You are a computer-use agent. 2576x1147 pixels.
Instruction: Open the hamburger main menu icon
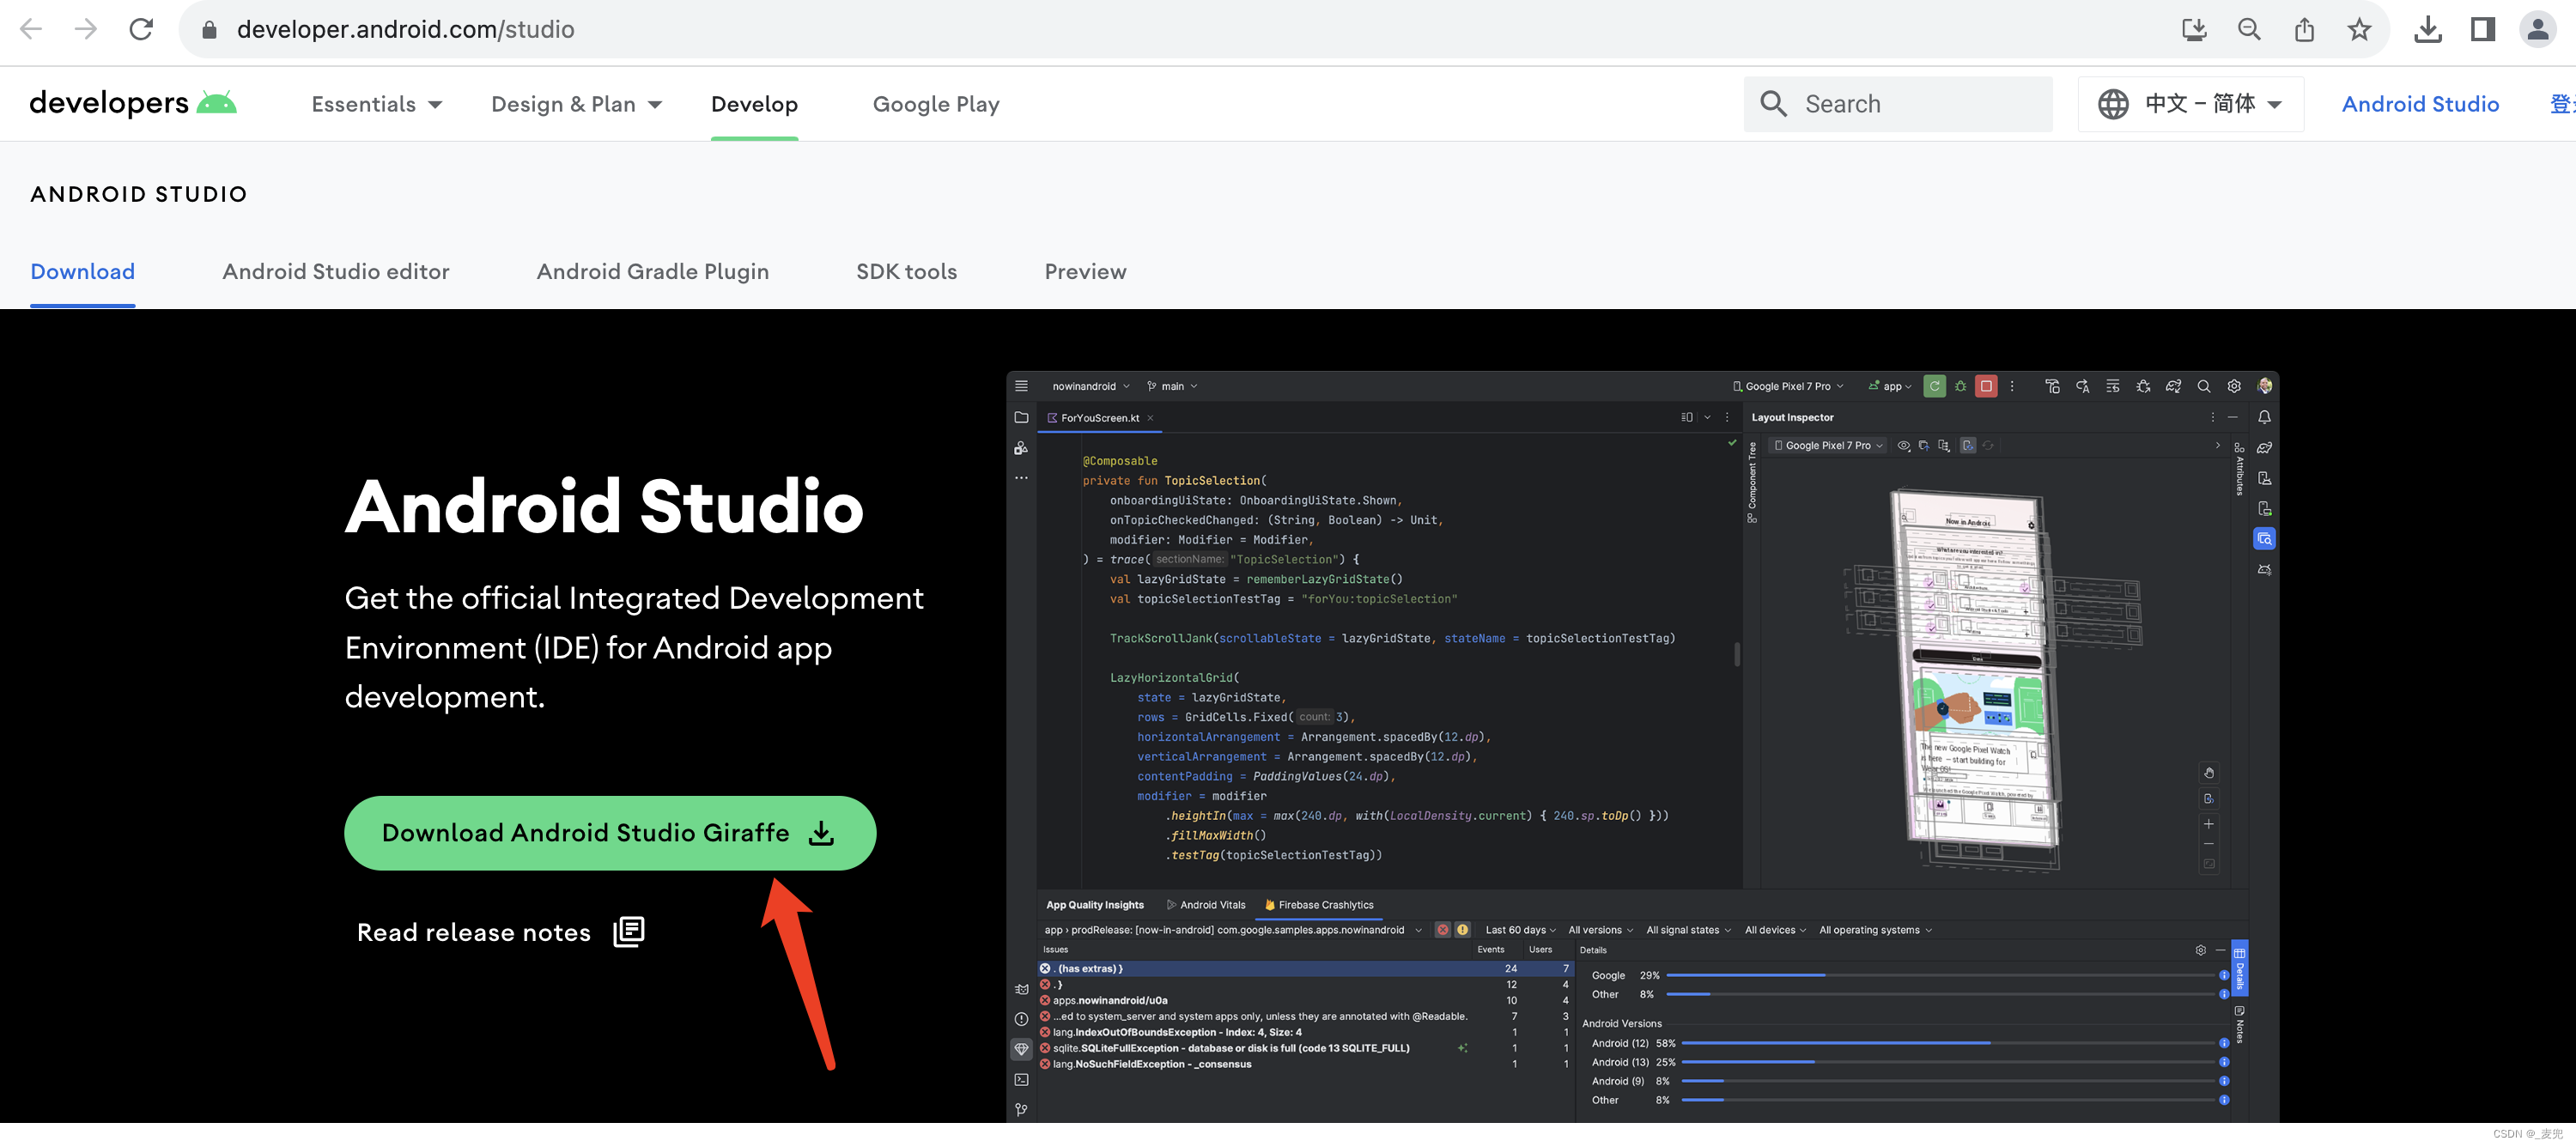point(1021,385)
